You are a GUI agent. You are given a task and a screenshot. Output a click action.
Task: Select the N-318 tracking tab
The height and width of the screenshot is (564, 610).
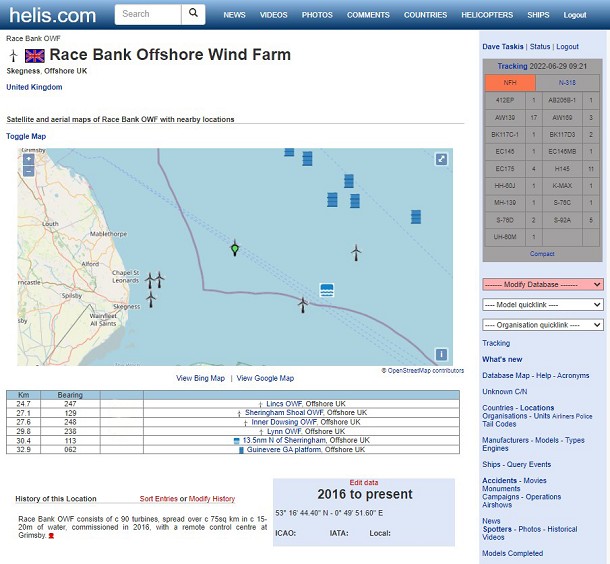567,82
